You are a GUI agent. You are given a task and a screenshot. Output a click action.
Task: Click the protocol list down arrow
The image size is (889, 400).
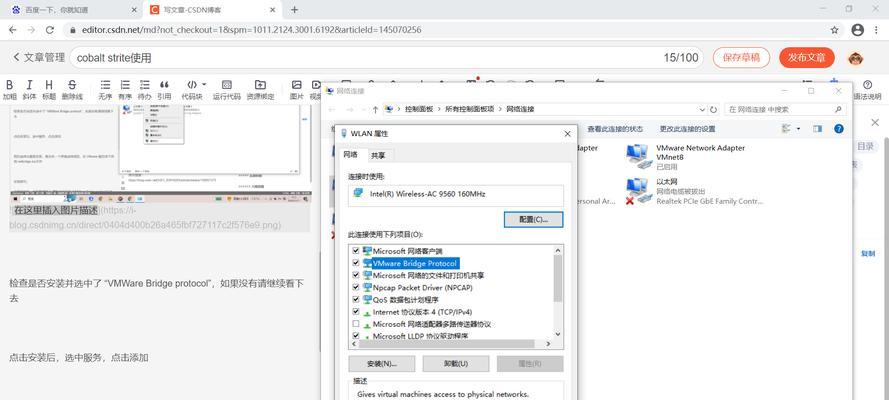tap(558, 335)
